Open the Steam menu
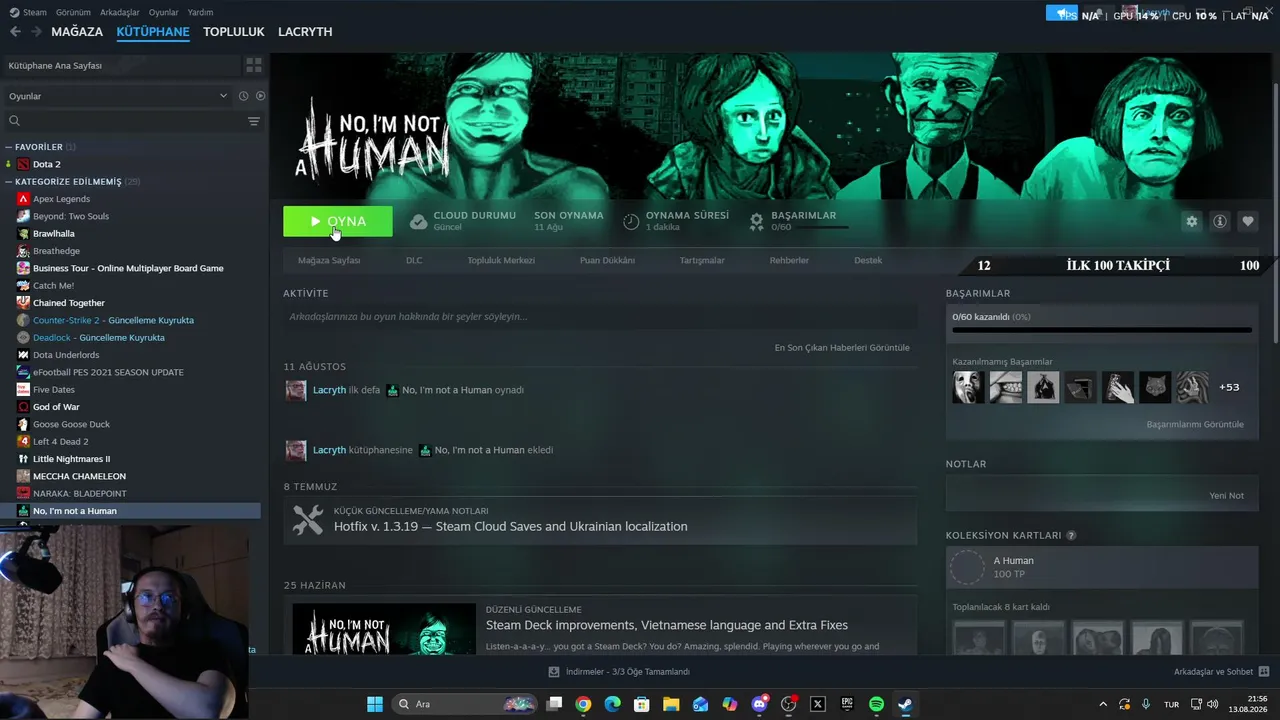This screenshot has height=720, width=1280. point(28,12)
